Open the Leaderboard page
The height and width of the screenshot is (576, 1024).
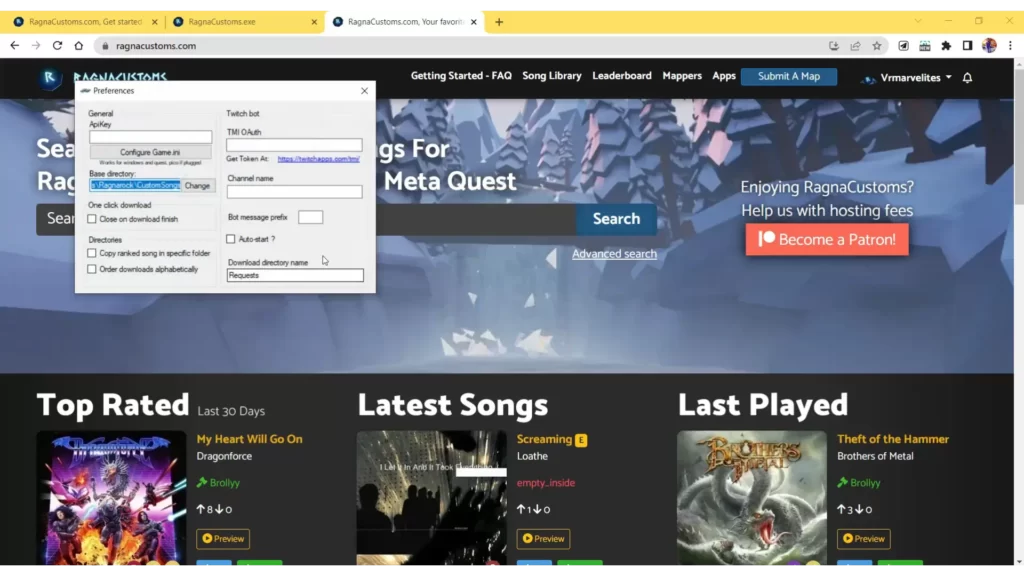pos(622,76)
